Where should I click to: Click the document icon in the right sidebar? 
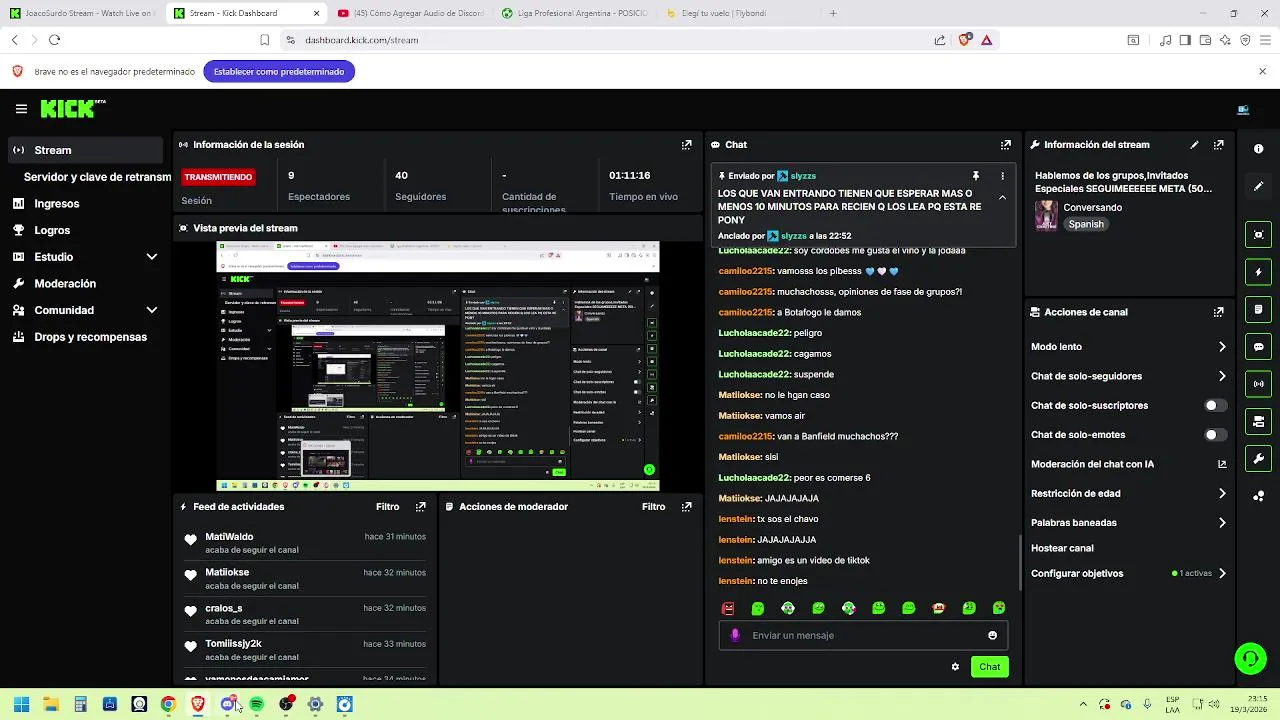(x=1258, y=310)
